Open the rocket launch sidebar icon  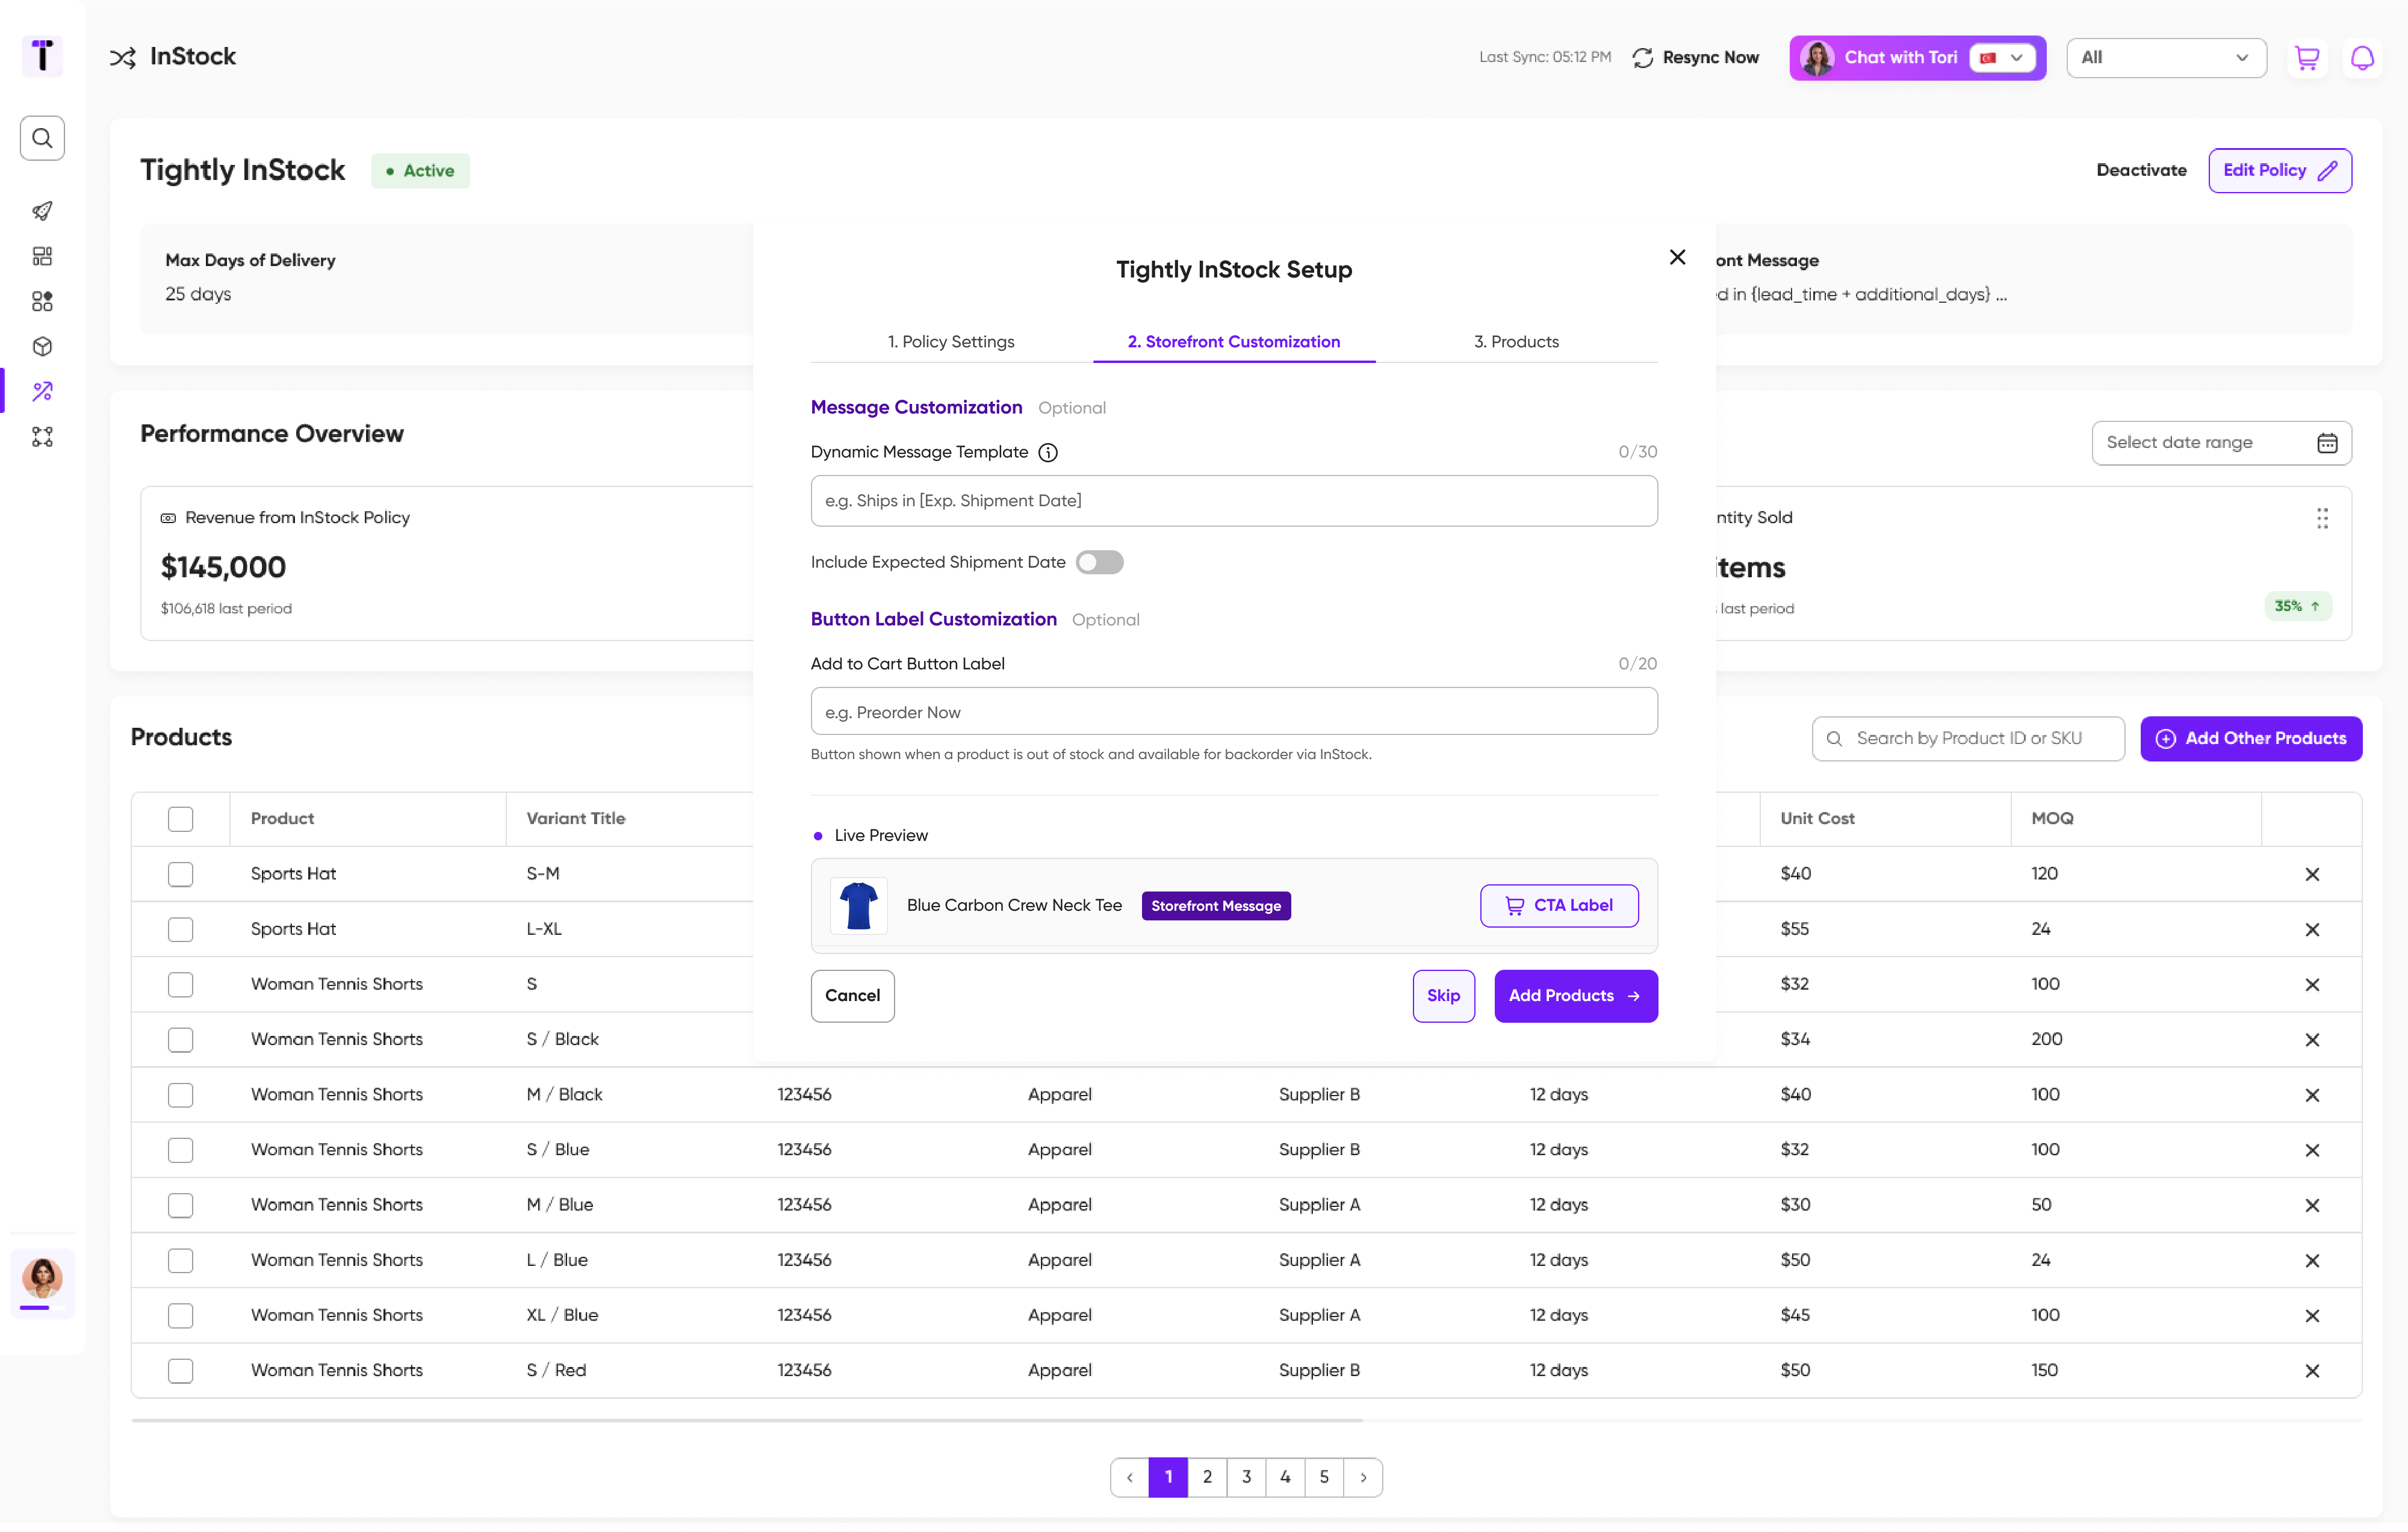tap(42, 211)
